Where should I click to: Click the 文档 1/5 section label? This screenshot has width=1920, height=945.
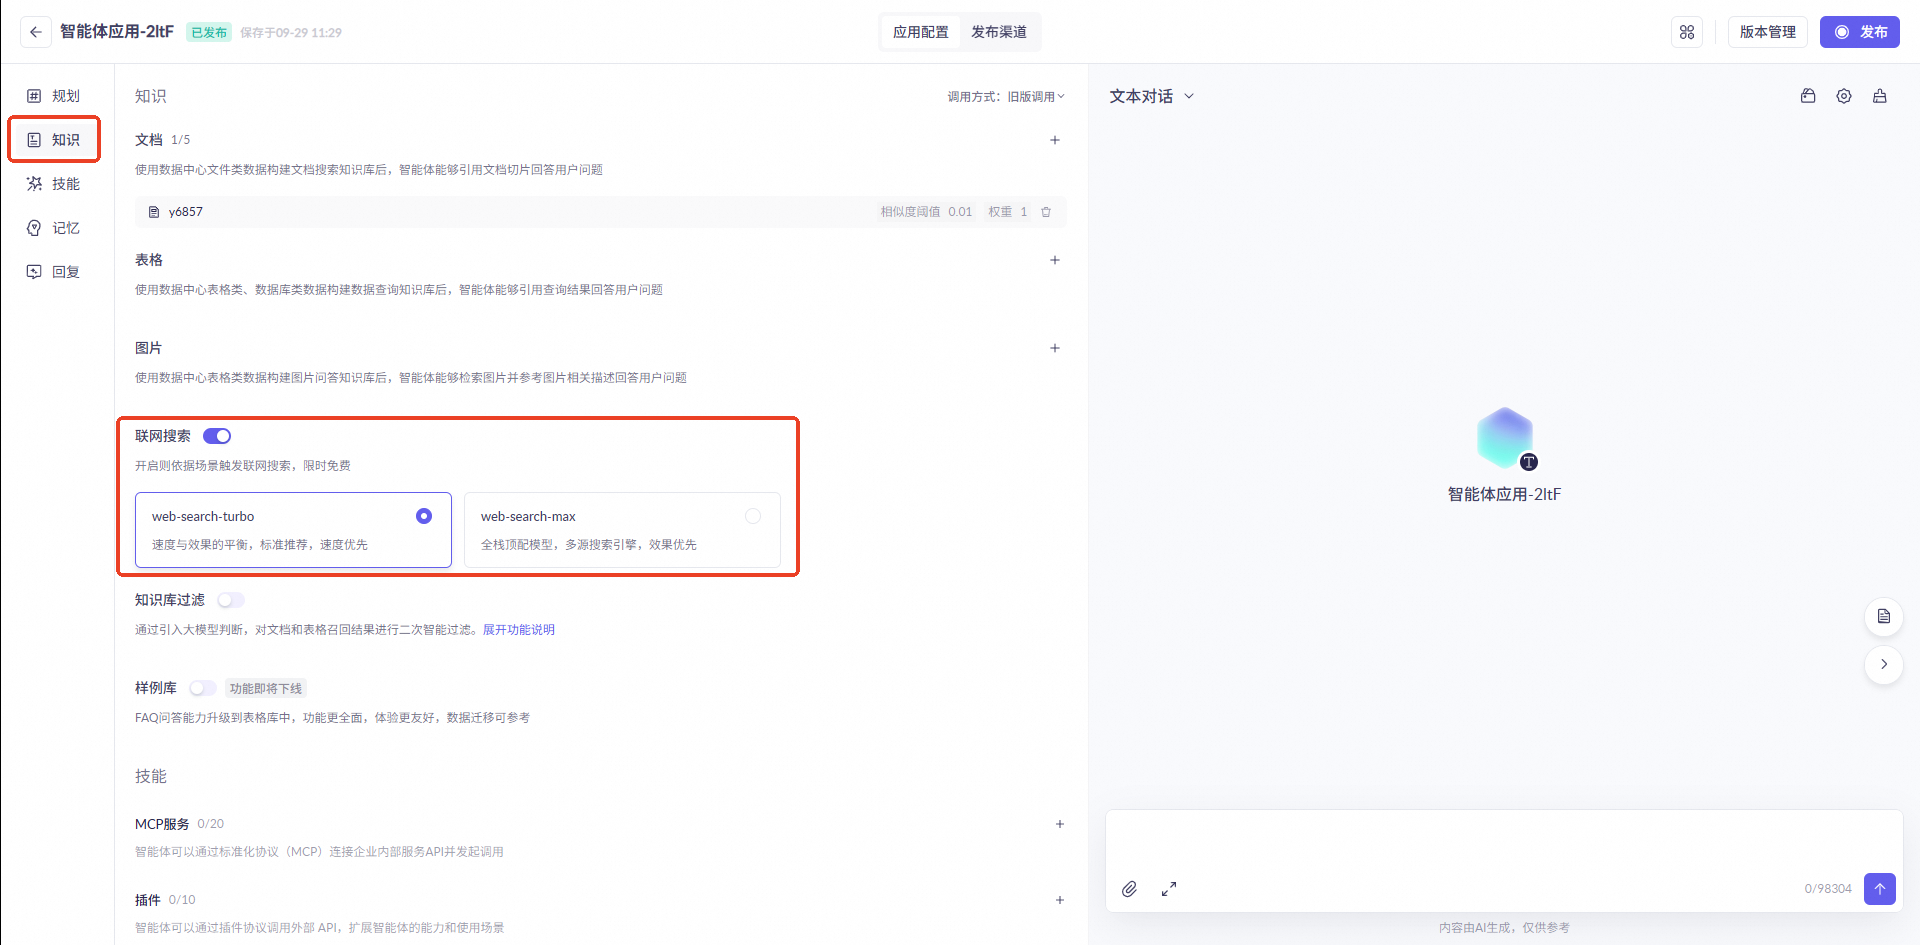pos(163,140)
